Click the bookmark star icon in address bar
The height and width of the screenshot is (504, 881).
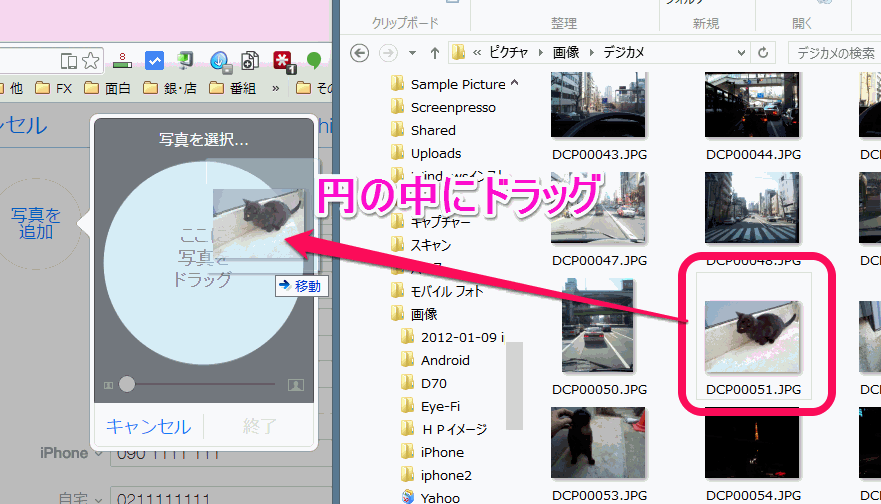coord(91,60)
